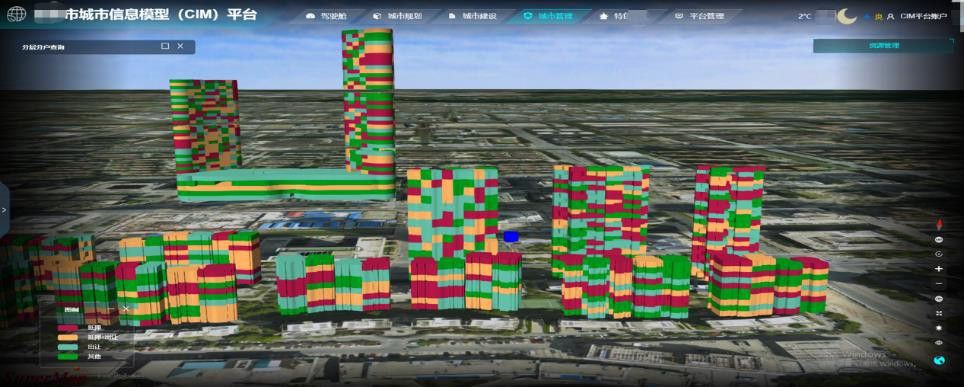Expand the collapsed left sidebar arrow
This screenshot has width=964, height=387.
pos(4,210)
